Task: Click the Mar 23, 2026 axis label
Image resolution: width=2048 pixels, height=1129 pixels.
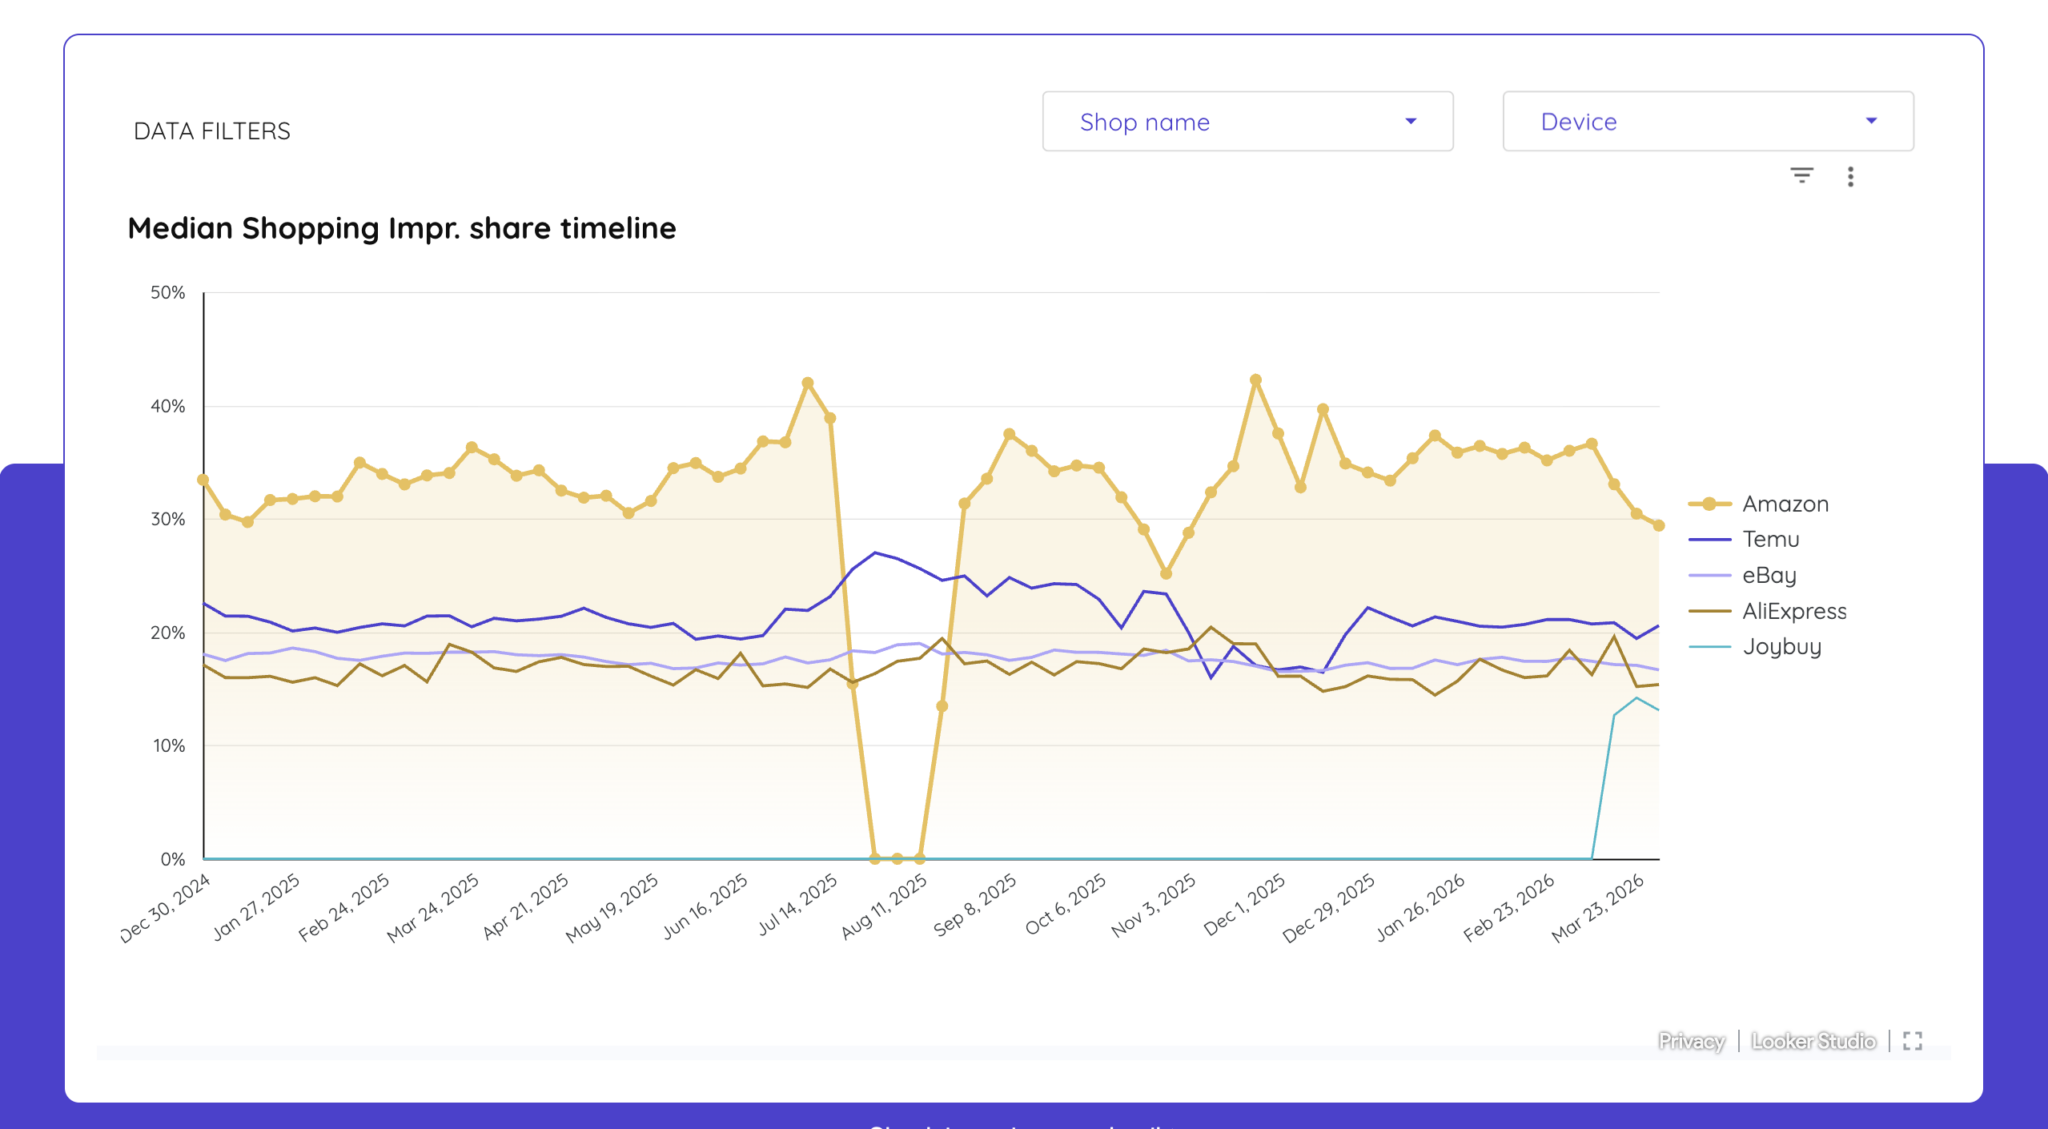Action: click(x=1597, y=907)
